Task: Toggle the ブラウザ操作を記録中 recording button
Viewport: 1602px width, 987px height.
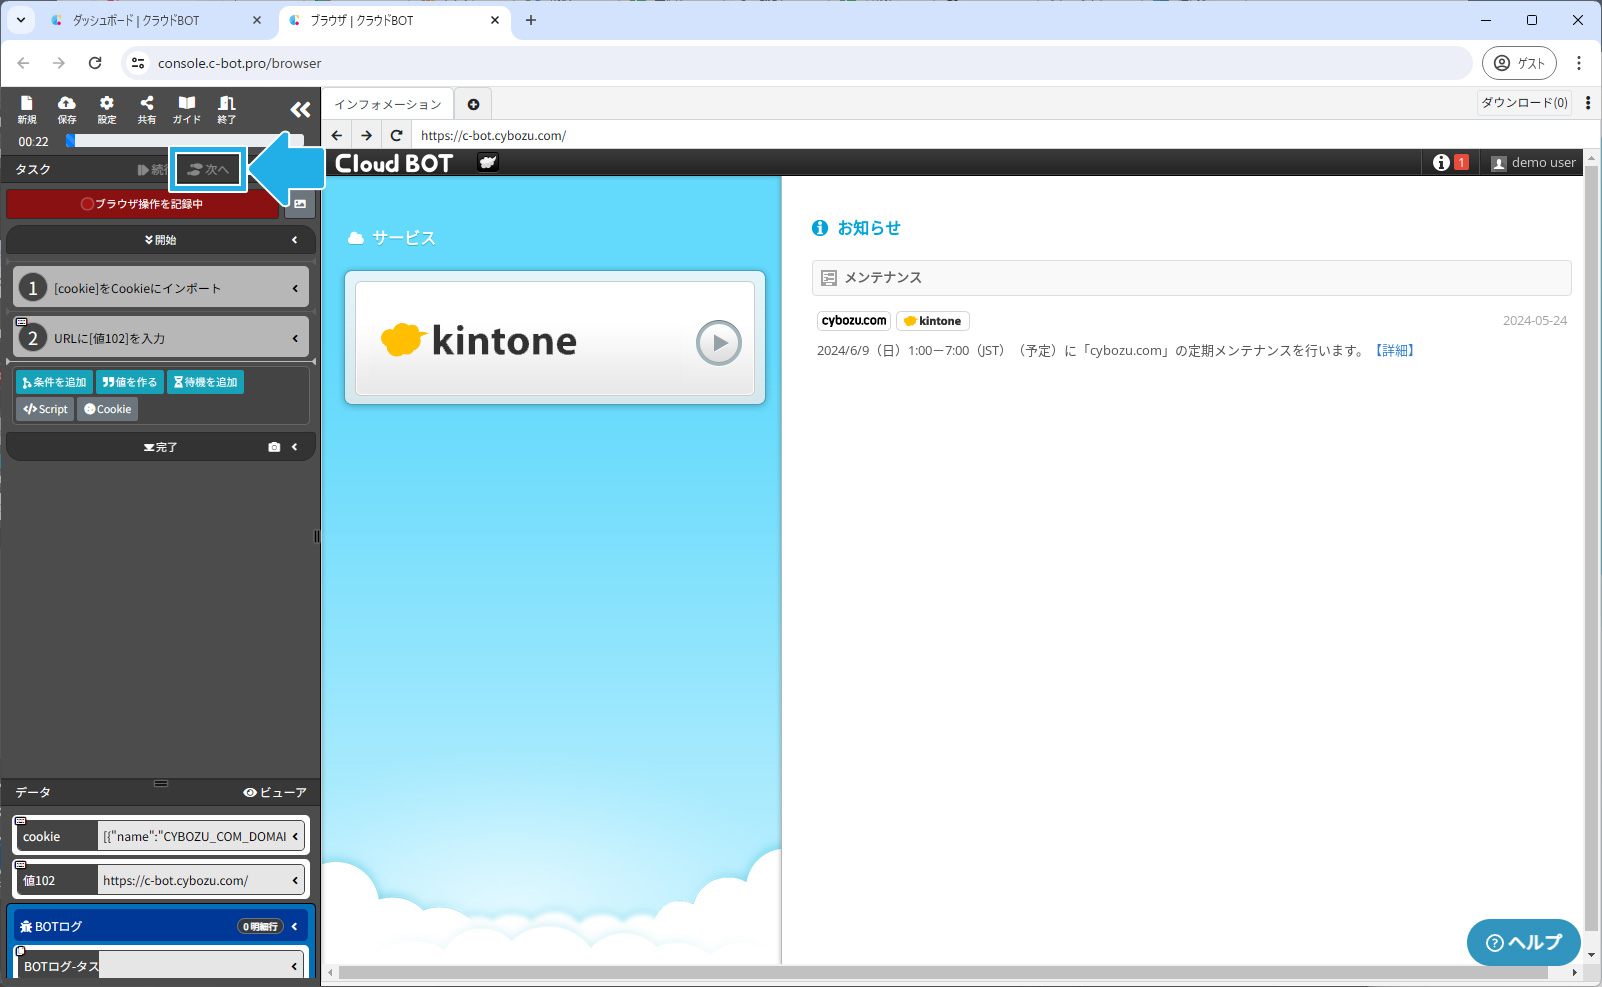Action: pyautogui.click(x=142, y=204)
